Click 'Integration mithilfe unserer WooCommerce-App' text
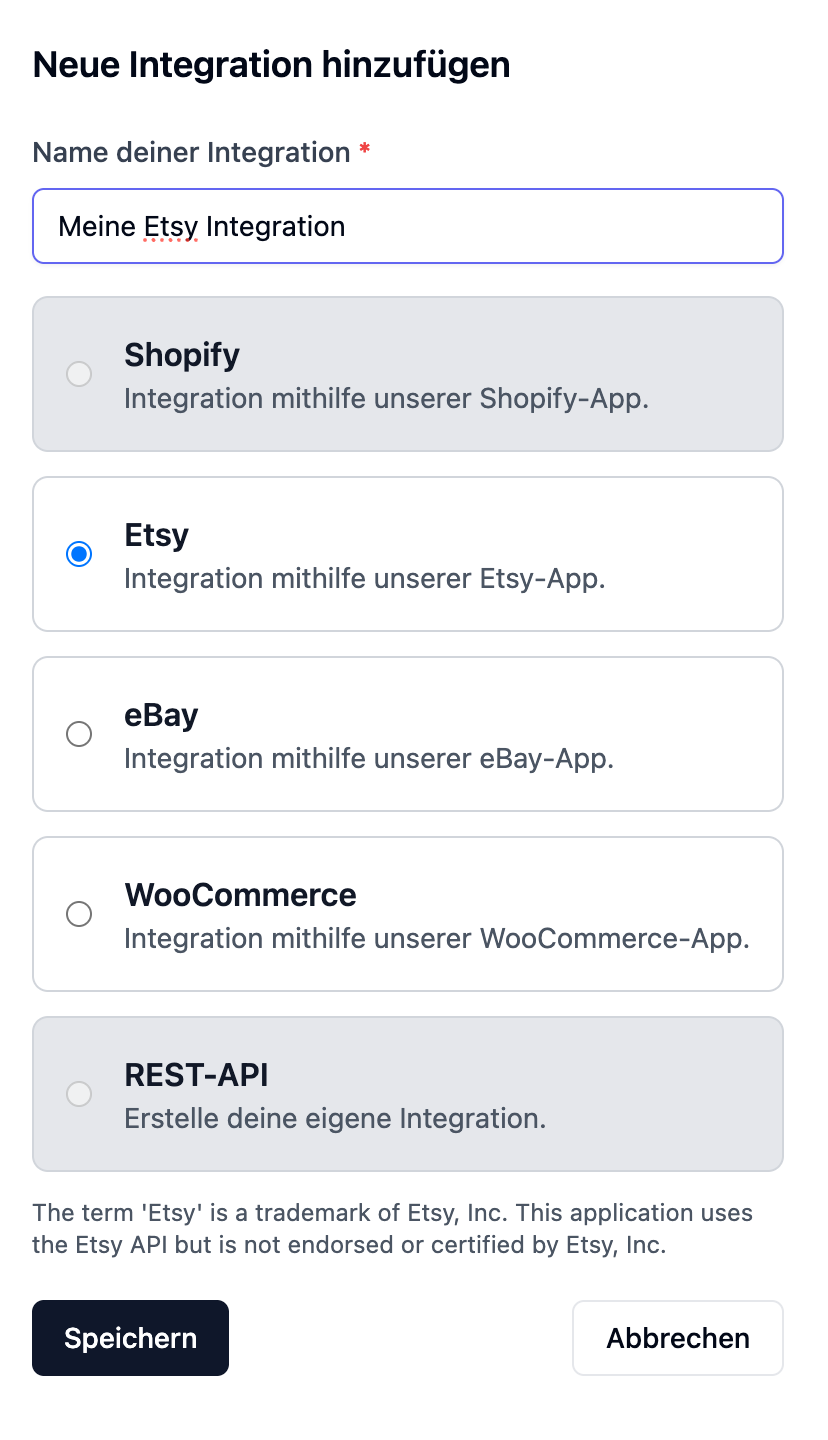Viewport: 828px width, 1440px height. [437, 939]
